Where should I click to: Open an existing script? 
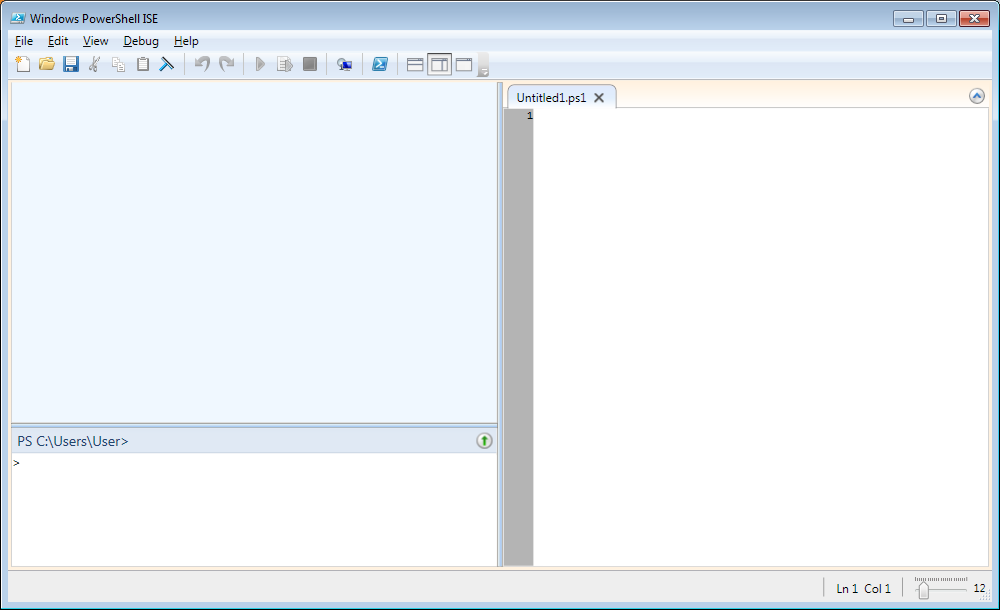pyautogui.click(x=47, y=63)
